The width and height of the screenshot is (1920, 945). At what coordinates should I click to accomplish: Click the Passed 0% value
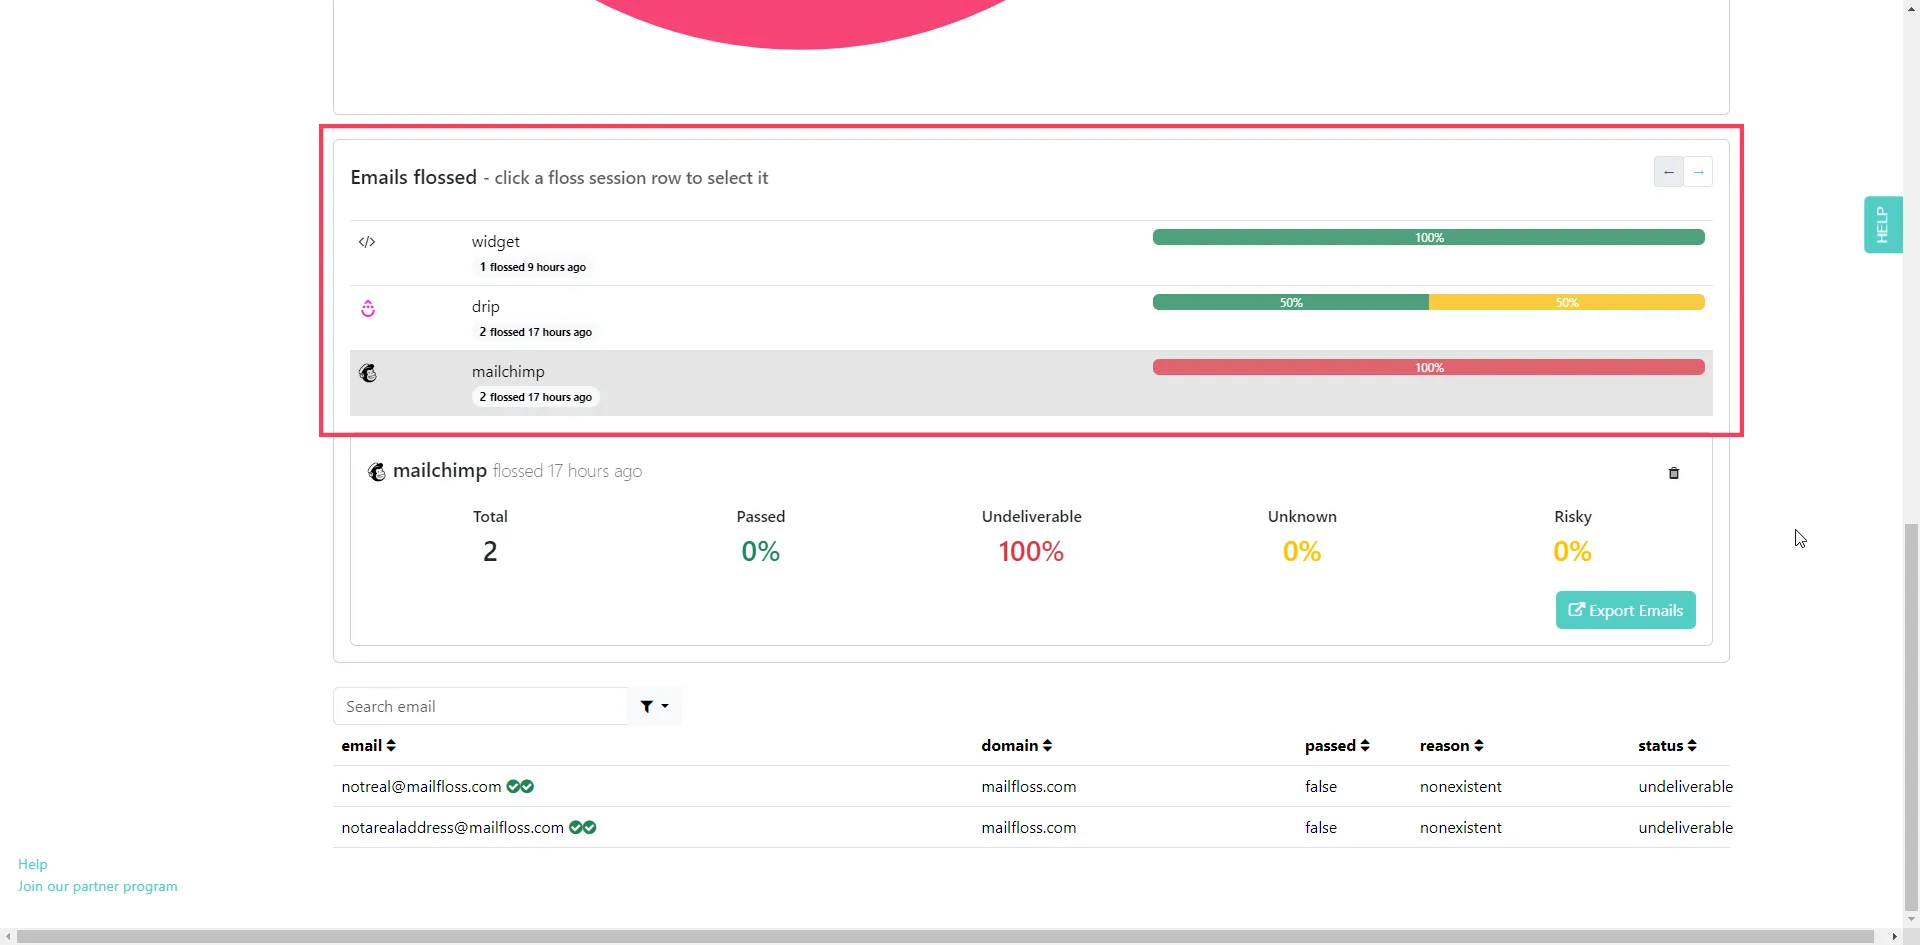coord(760,551)
